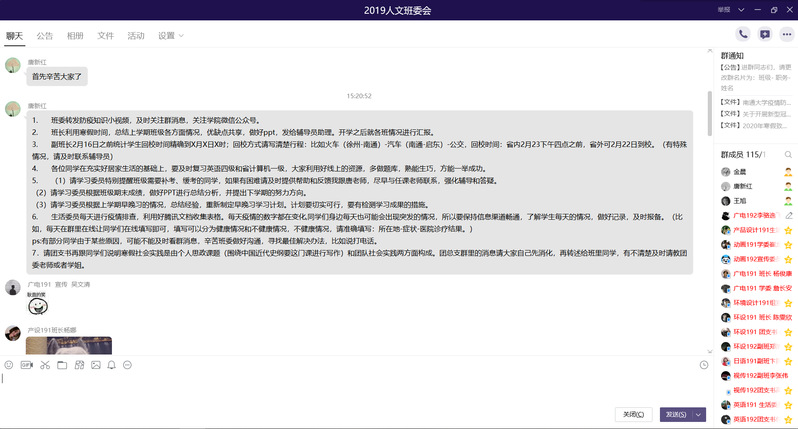Click inside the message input box
798x429 pixels.
[350, 388]
